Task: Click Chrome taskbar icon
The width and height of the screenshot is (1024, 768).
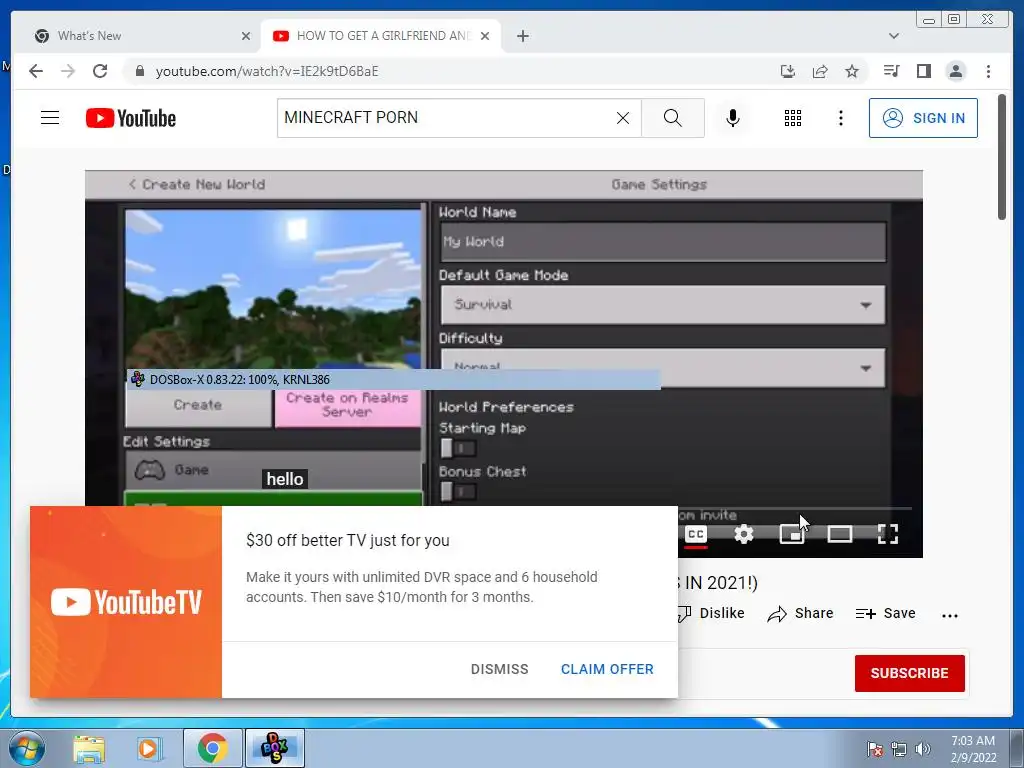Action: pyautogui.click(x=212, y=748)
